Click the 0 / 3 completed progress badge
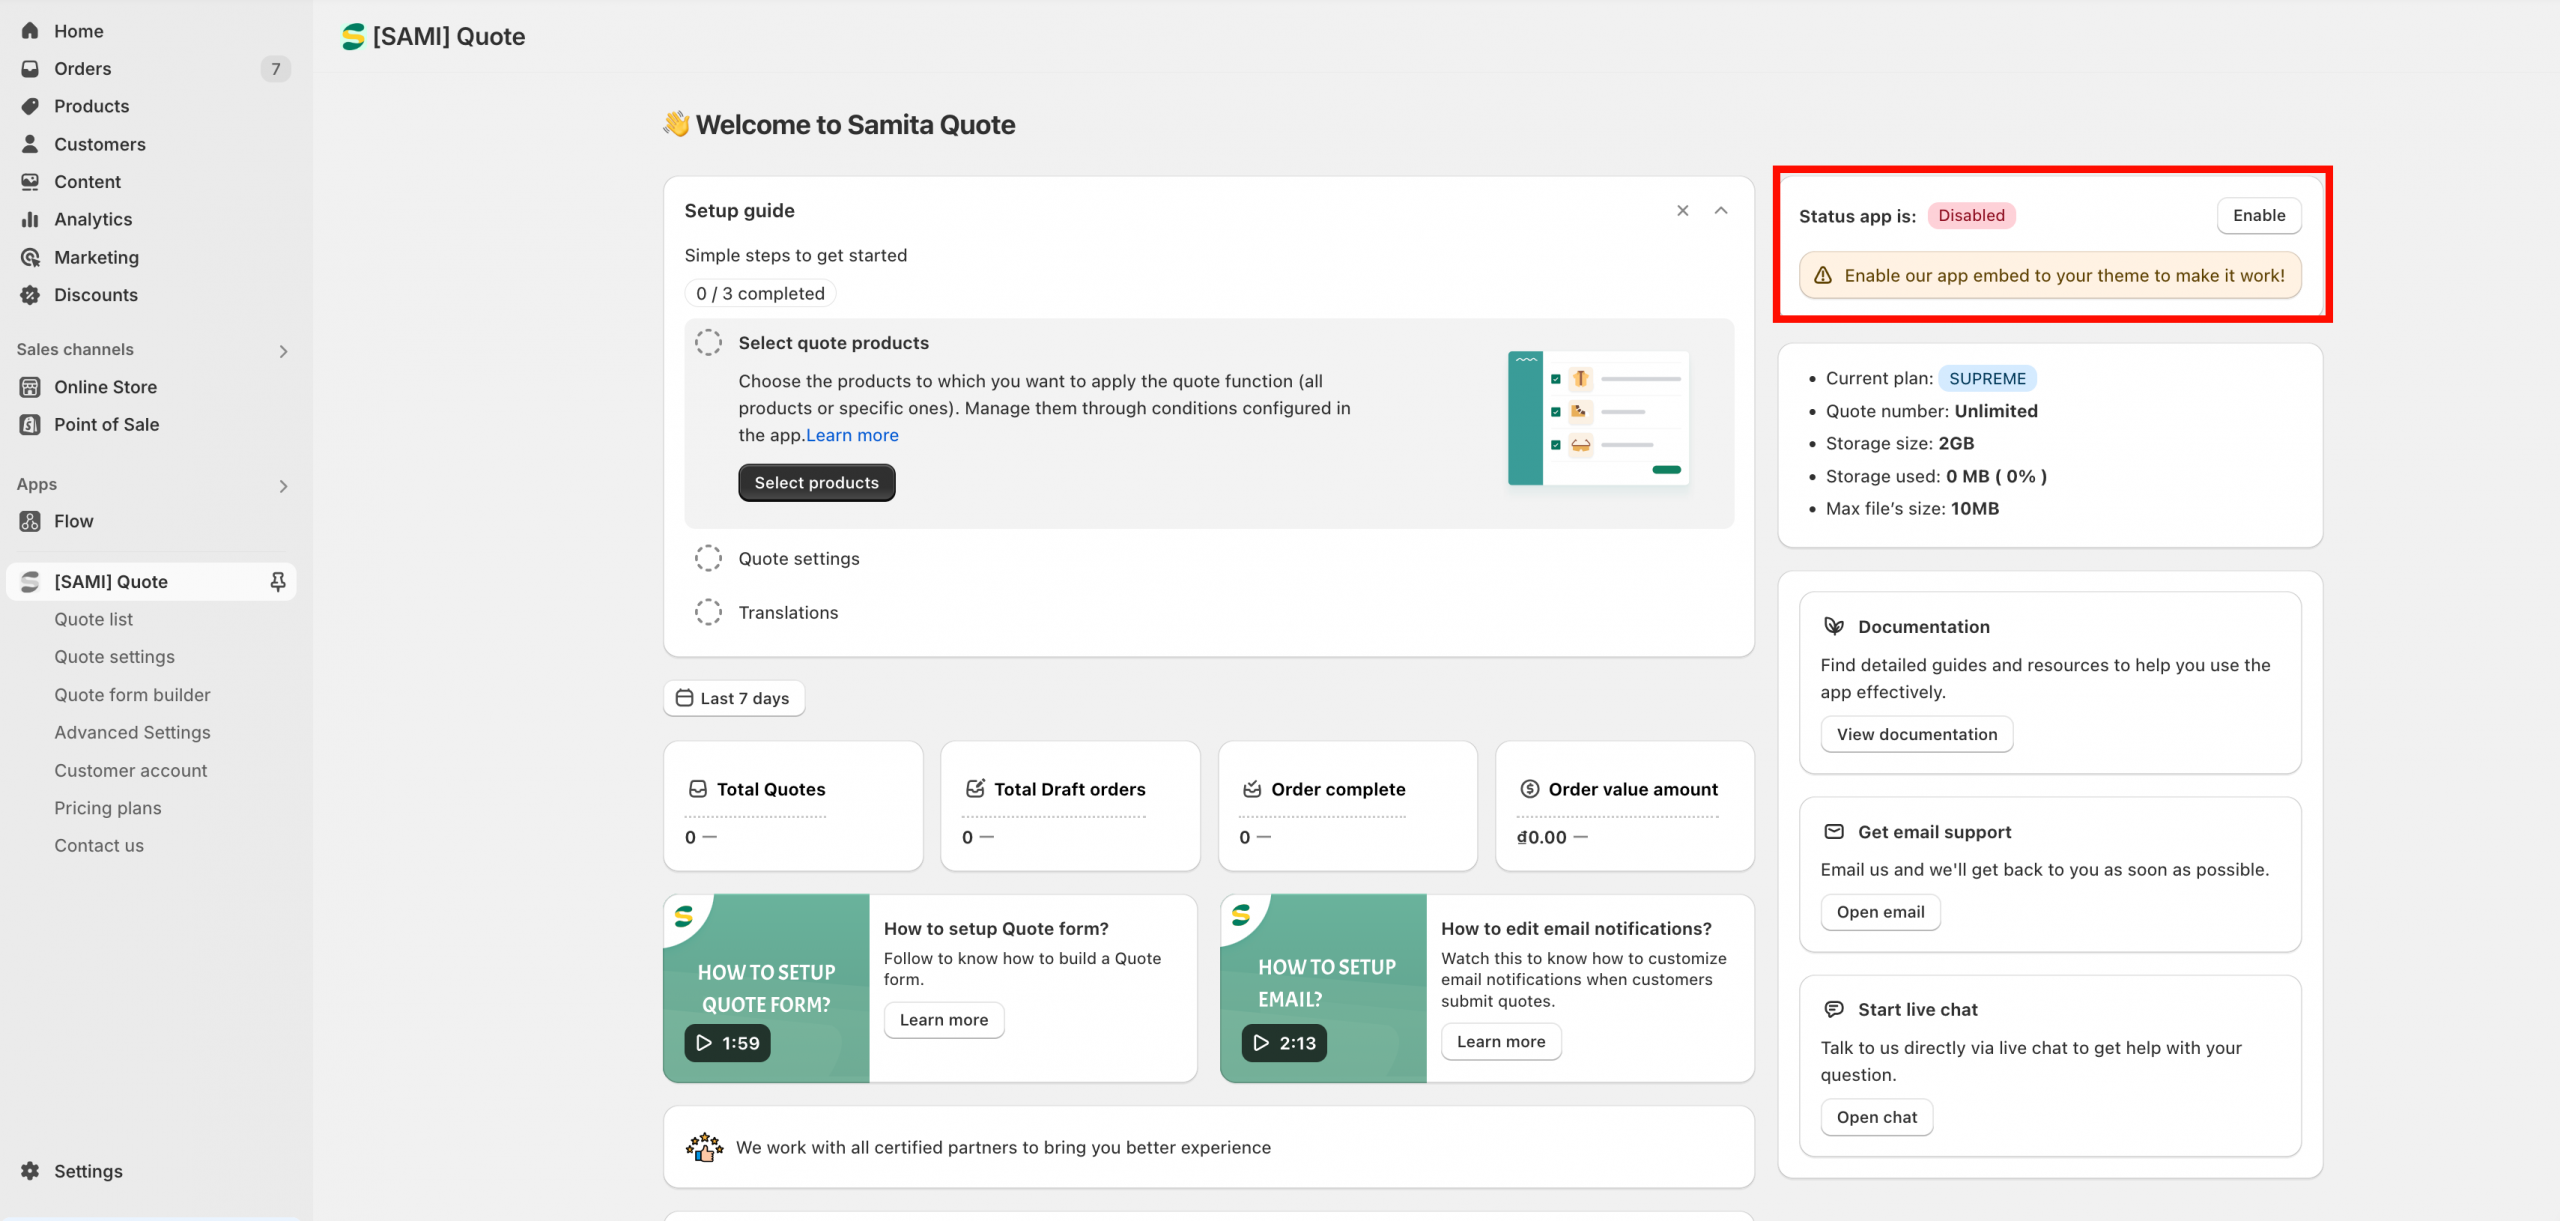The width and height of the screenshot is (2560, 1221). [x=760, y=294]
